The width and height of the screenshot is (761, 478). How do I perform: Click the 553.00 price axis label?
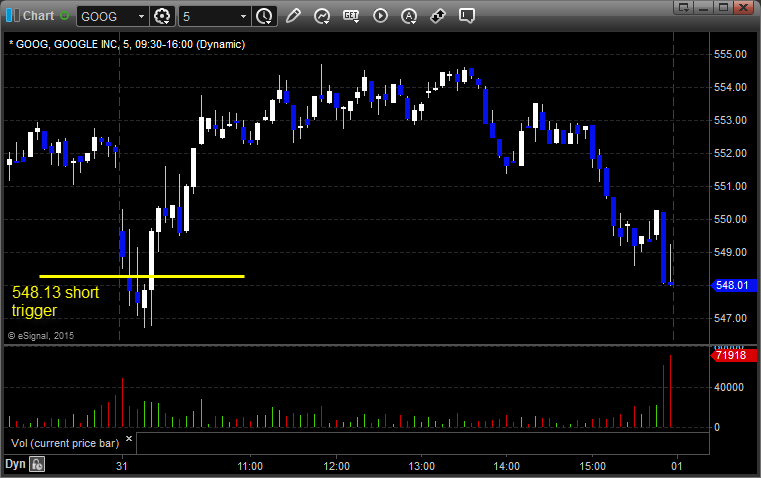click(730, 120)
